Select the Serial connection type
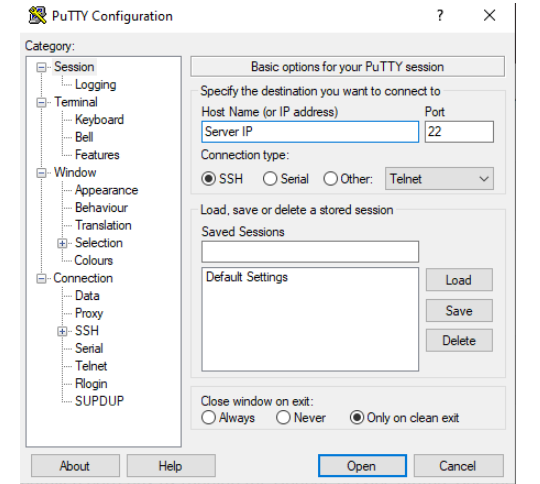This screenshot has width=540, height=484. click(270, 179)
